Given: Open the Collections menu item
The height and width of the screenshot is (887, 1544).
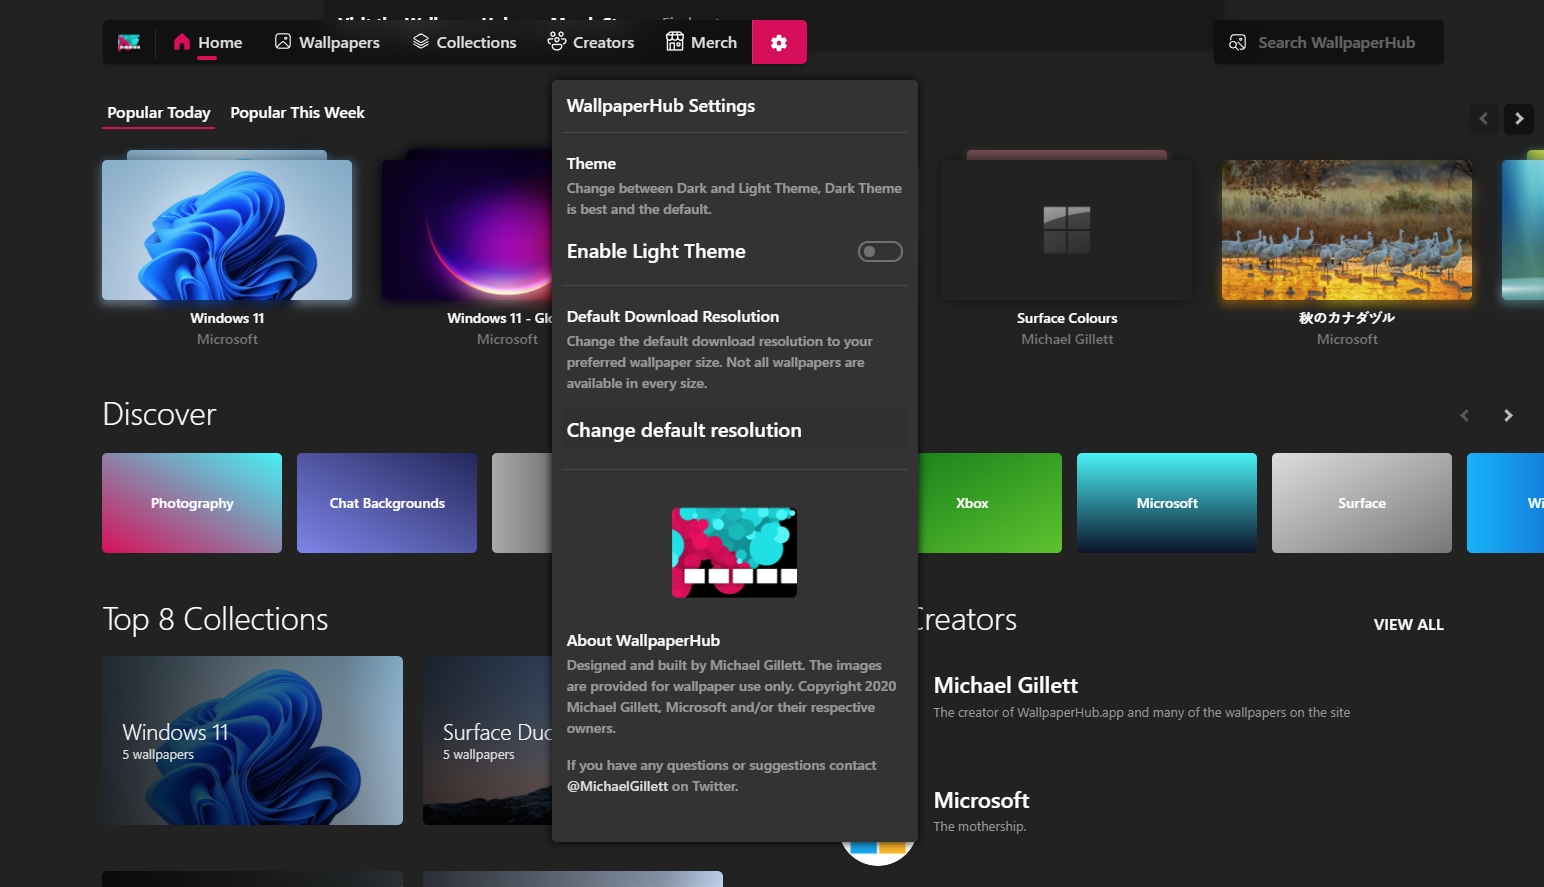Looking at the screenshot, I should (465, 42).
